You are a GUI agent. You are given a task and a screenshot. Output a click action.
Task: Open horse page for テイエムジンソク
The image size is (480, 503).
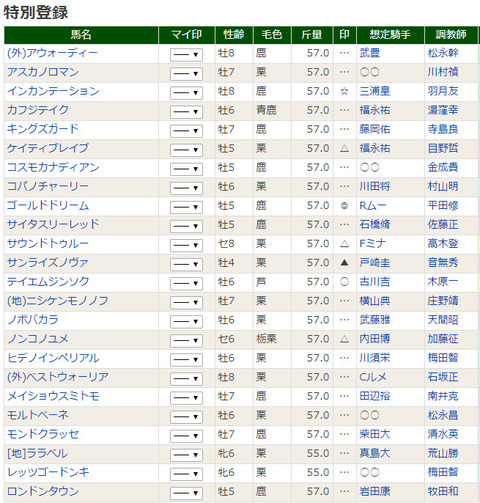(48, 281)
